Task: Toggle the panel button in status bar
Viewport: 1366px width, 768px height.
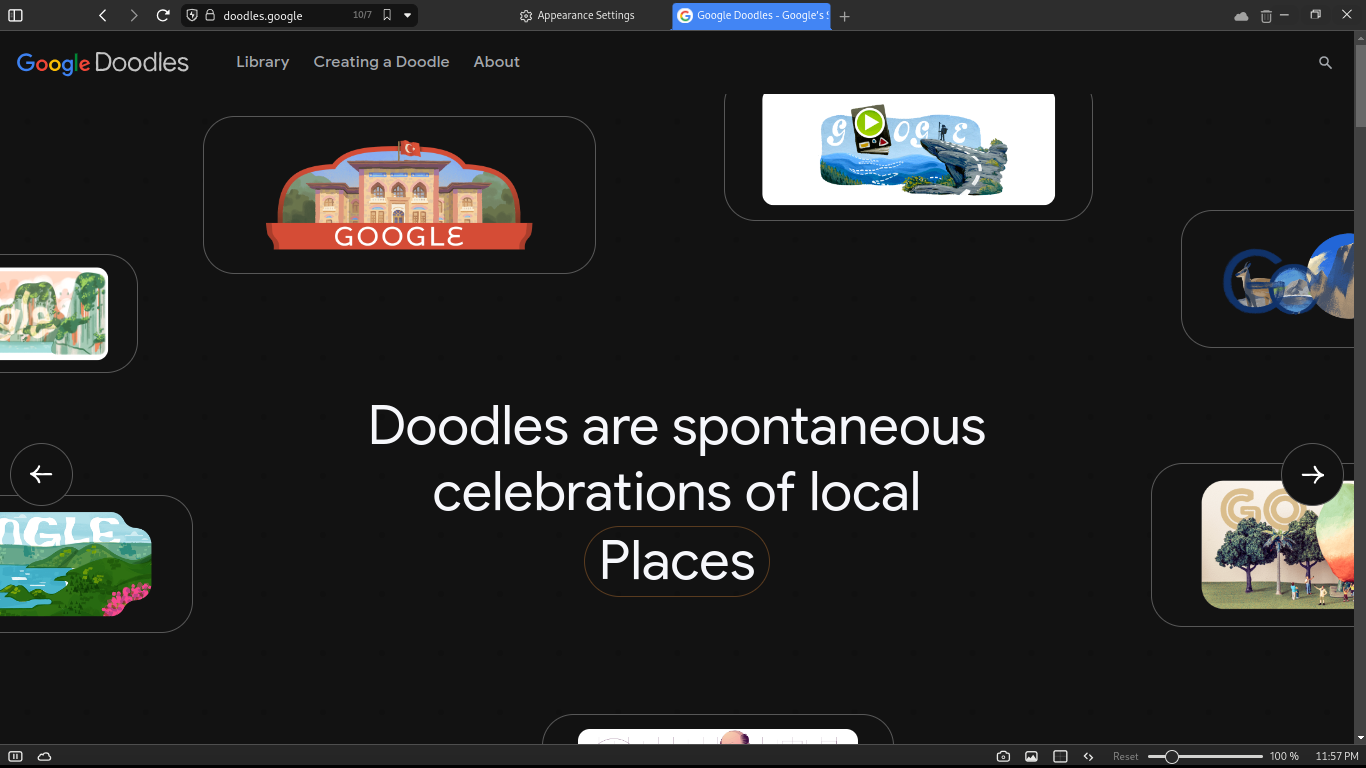Action: click(x=15, y=756)
